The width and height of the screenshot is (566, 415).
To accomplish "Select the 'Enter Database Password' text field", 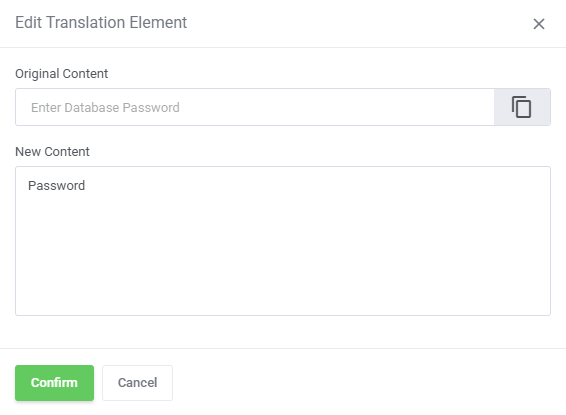I will click(x=255, y=107).
